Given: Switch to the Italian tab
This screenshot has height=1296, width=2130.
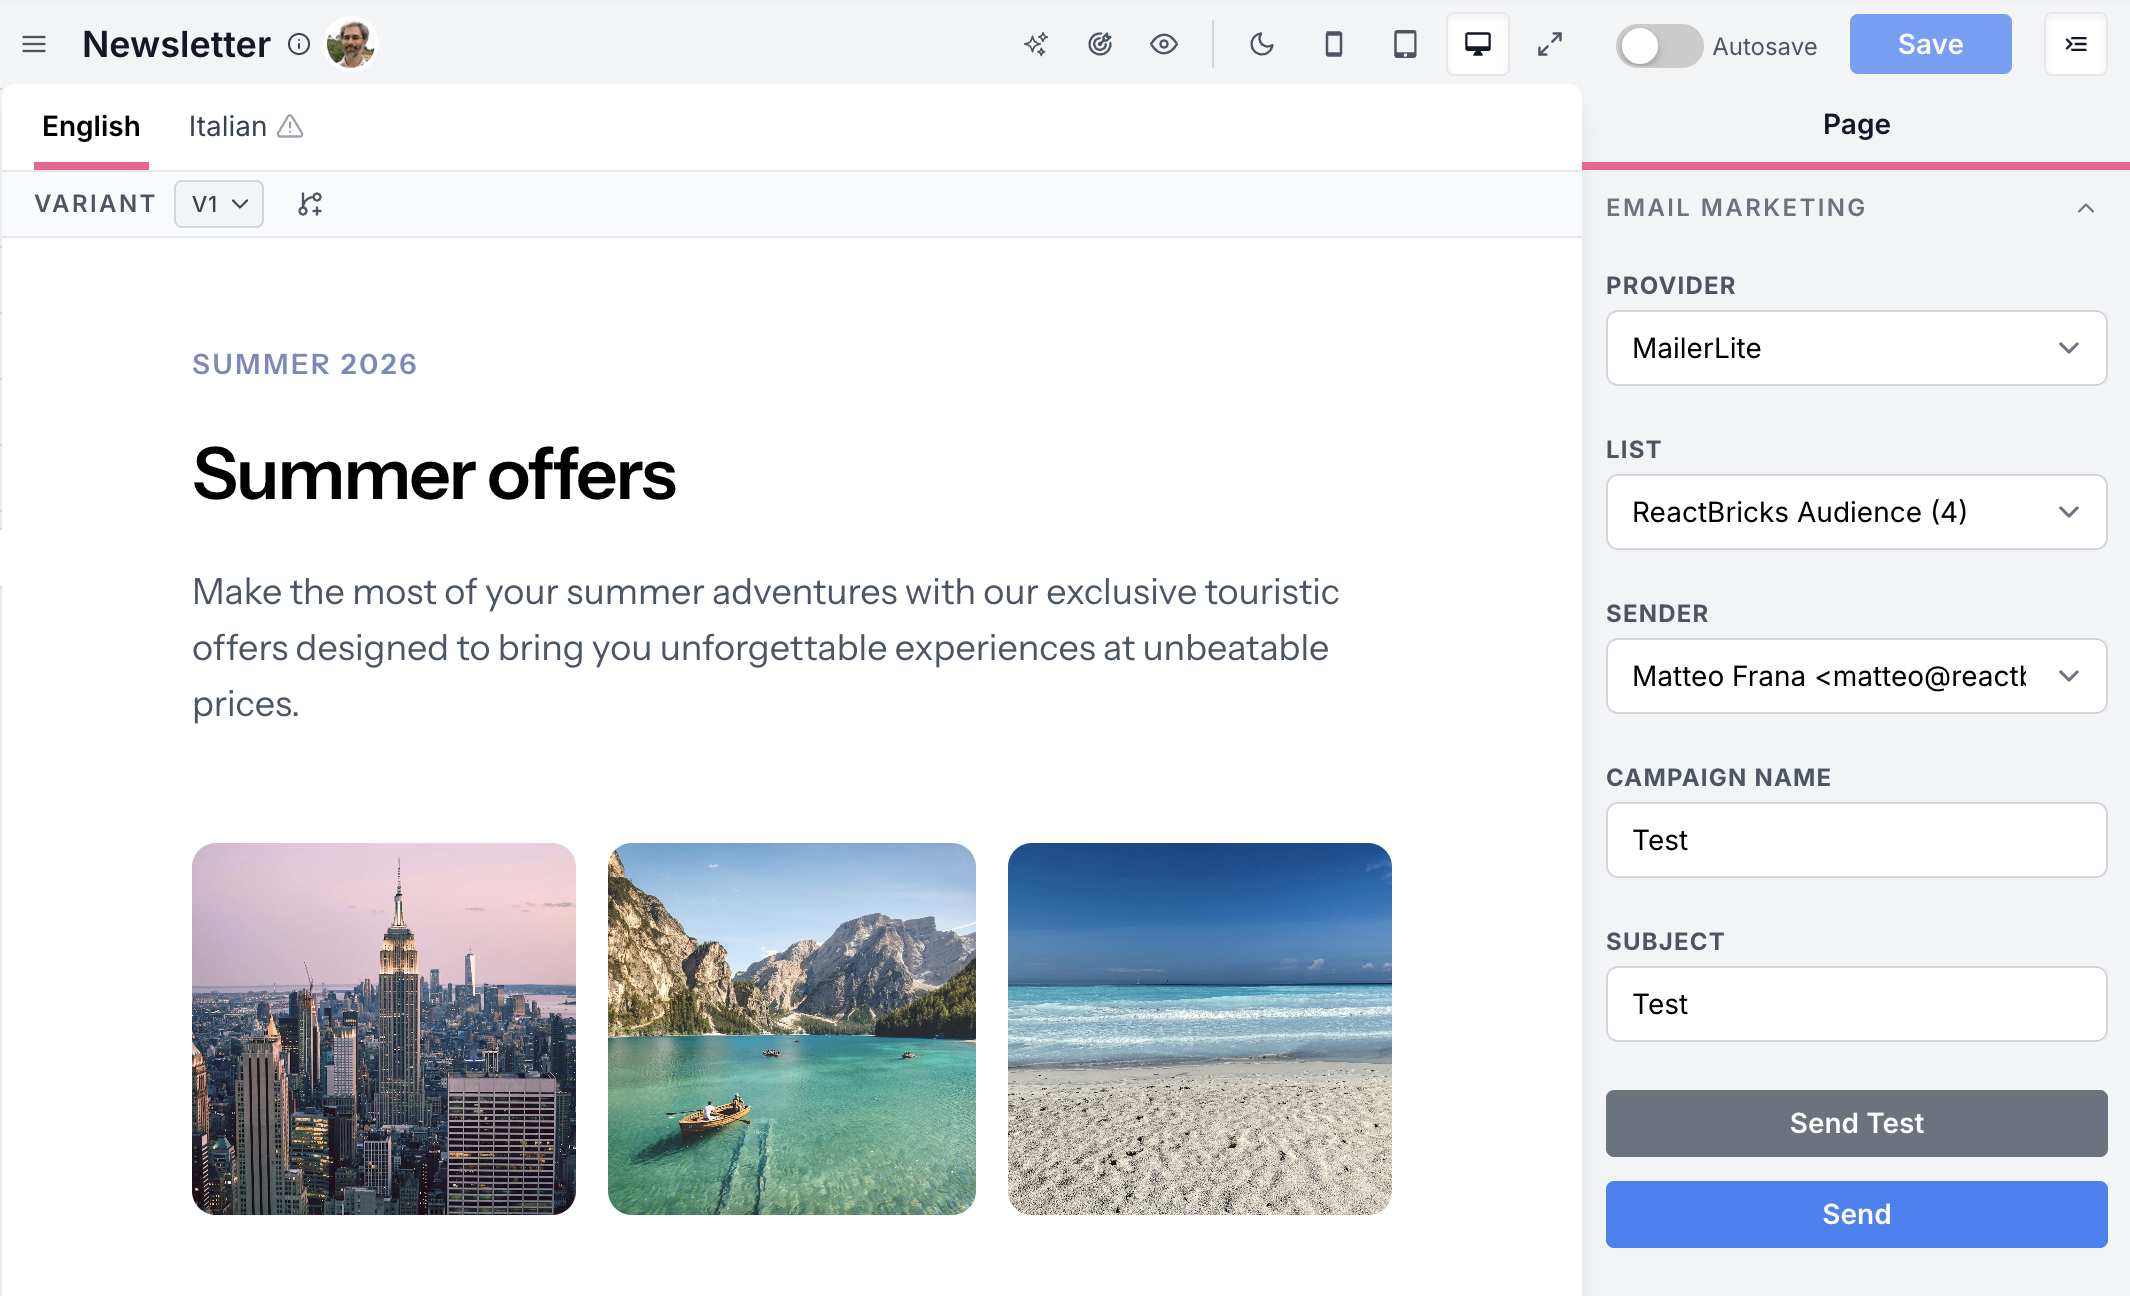Looking at the screenshot, I should (x=228, y=126).
